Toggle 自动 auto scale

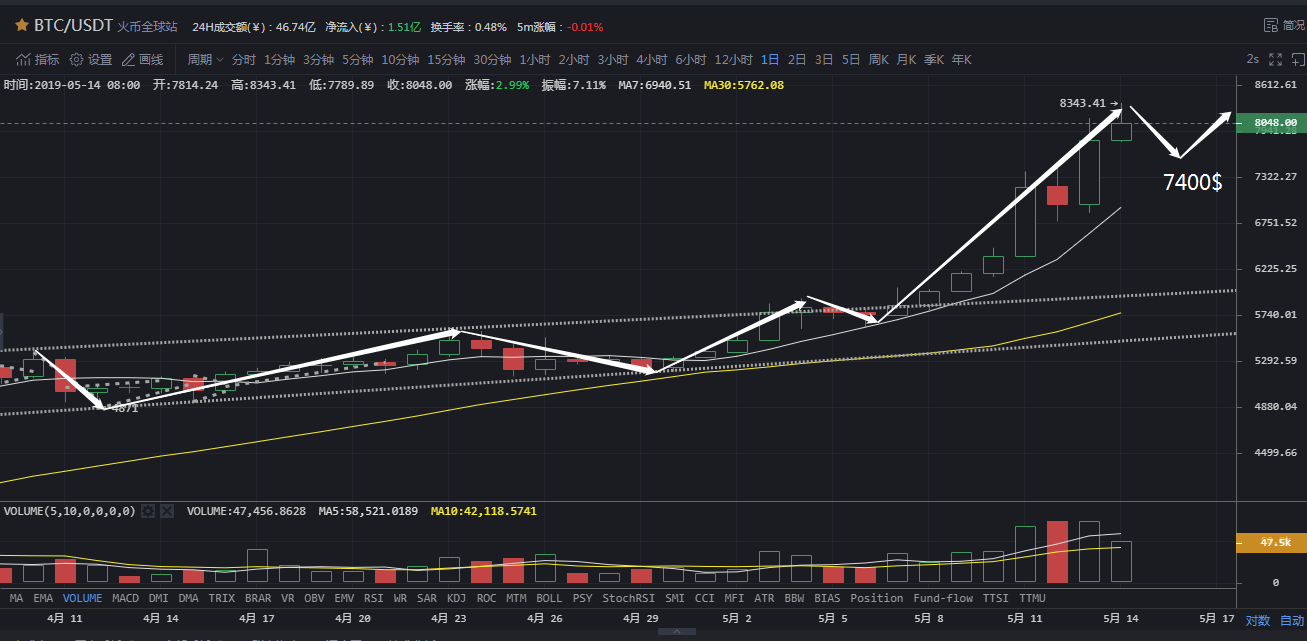[x=1291, y=620]
